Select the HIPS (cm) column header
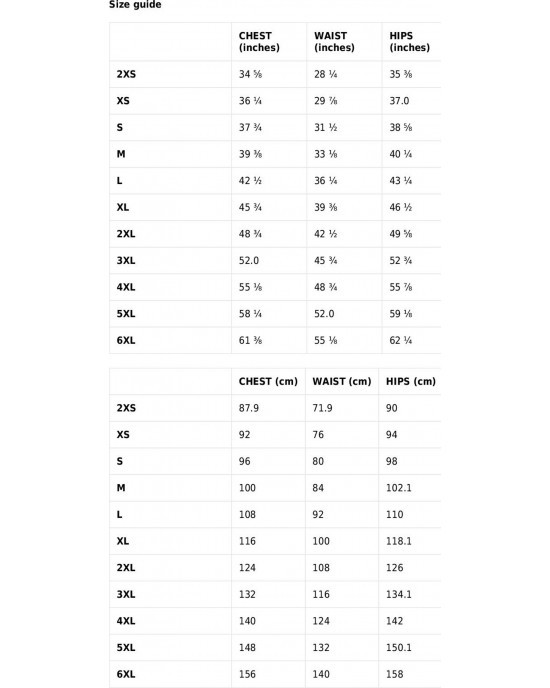Screen dimensions: 550x688 411,381
